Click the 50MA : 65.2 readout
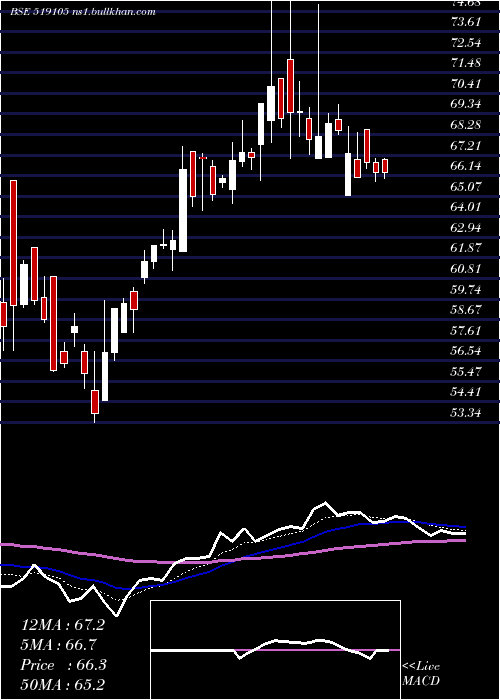Screen dimensions: 500x700 click(x=63, y=685)
